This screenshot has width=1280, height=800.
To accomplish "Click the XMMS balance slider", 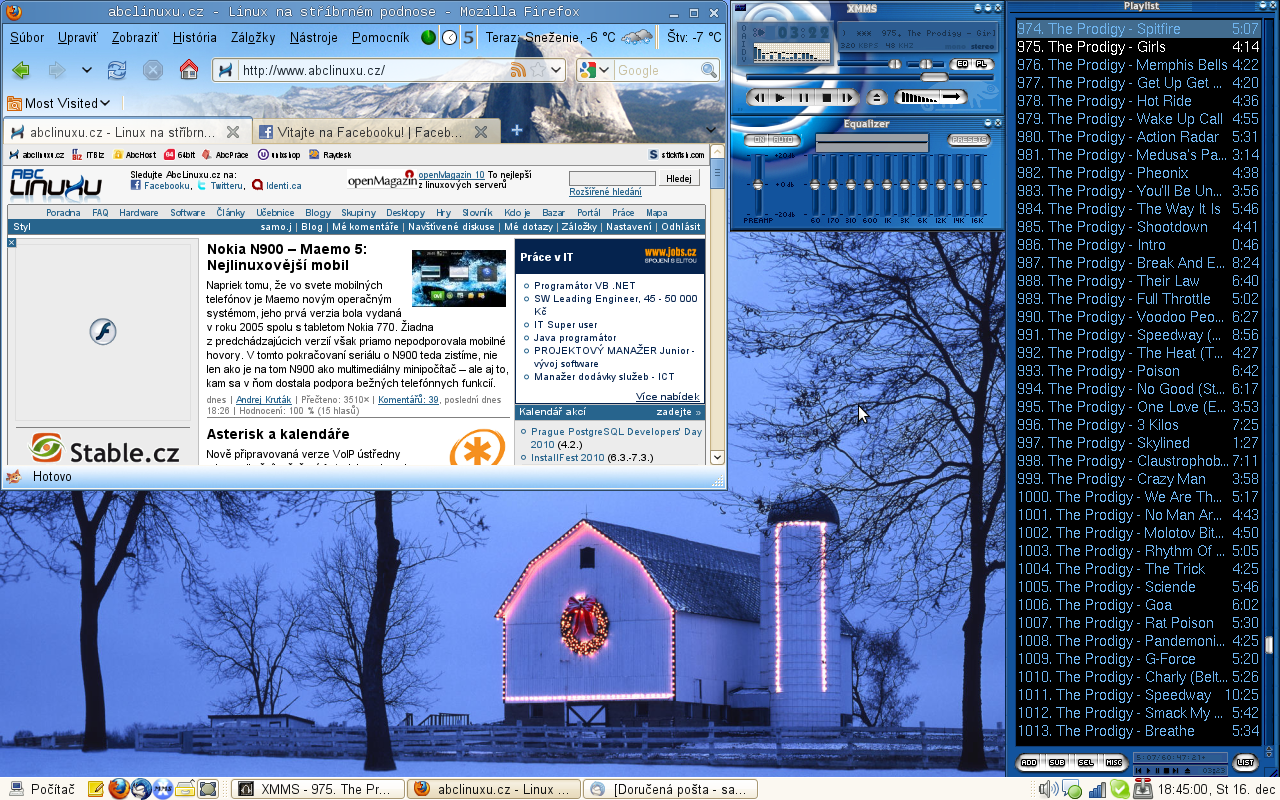I will tap(925, 64).
